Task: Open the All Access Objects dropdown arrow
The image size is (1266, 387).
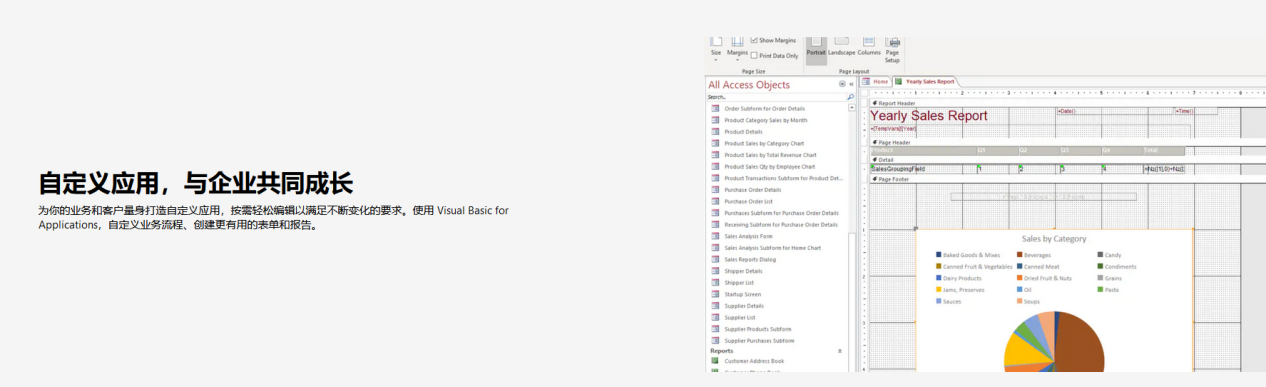Action: point(842,85)
